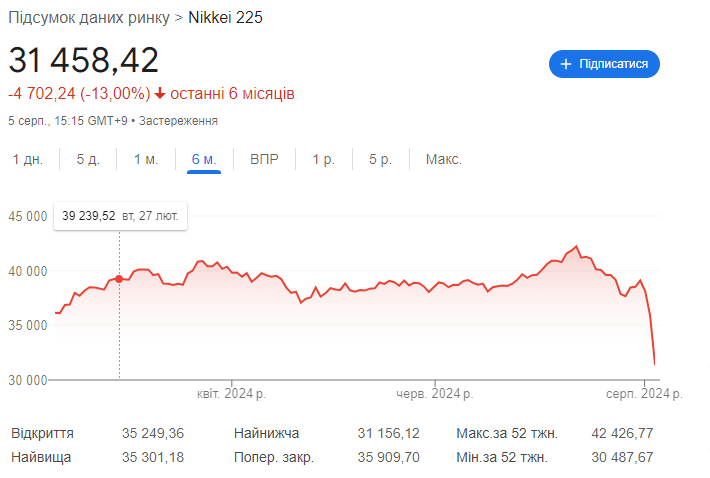Click the 39 239,52 chart tooltip
This screenshot has width=710, height=478.
[120, 215]
